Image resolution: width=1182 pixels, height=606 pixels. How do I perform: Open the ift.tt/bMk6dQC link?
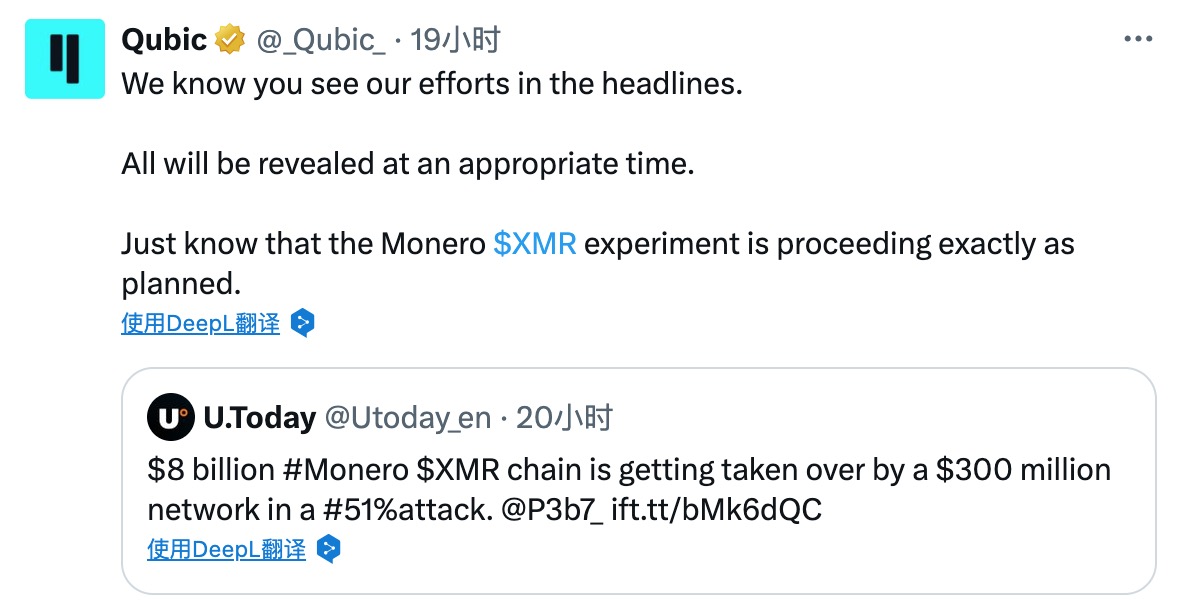[x=716, y=510]
